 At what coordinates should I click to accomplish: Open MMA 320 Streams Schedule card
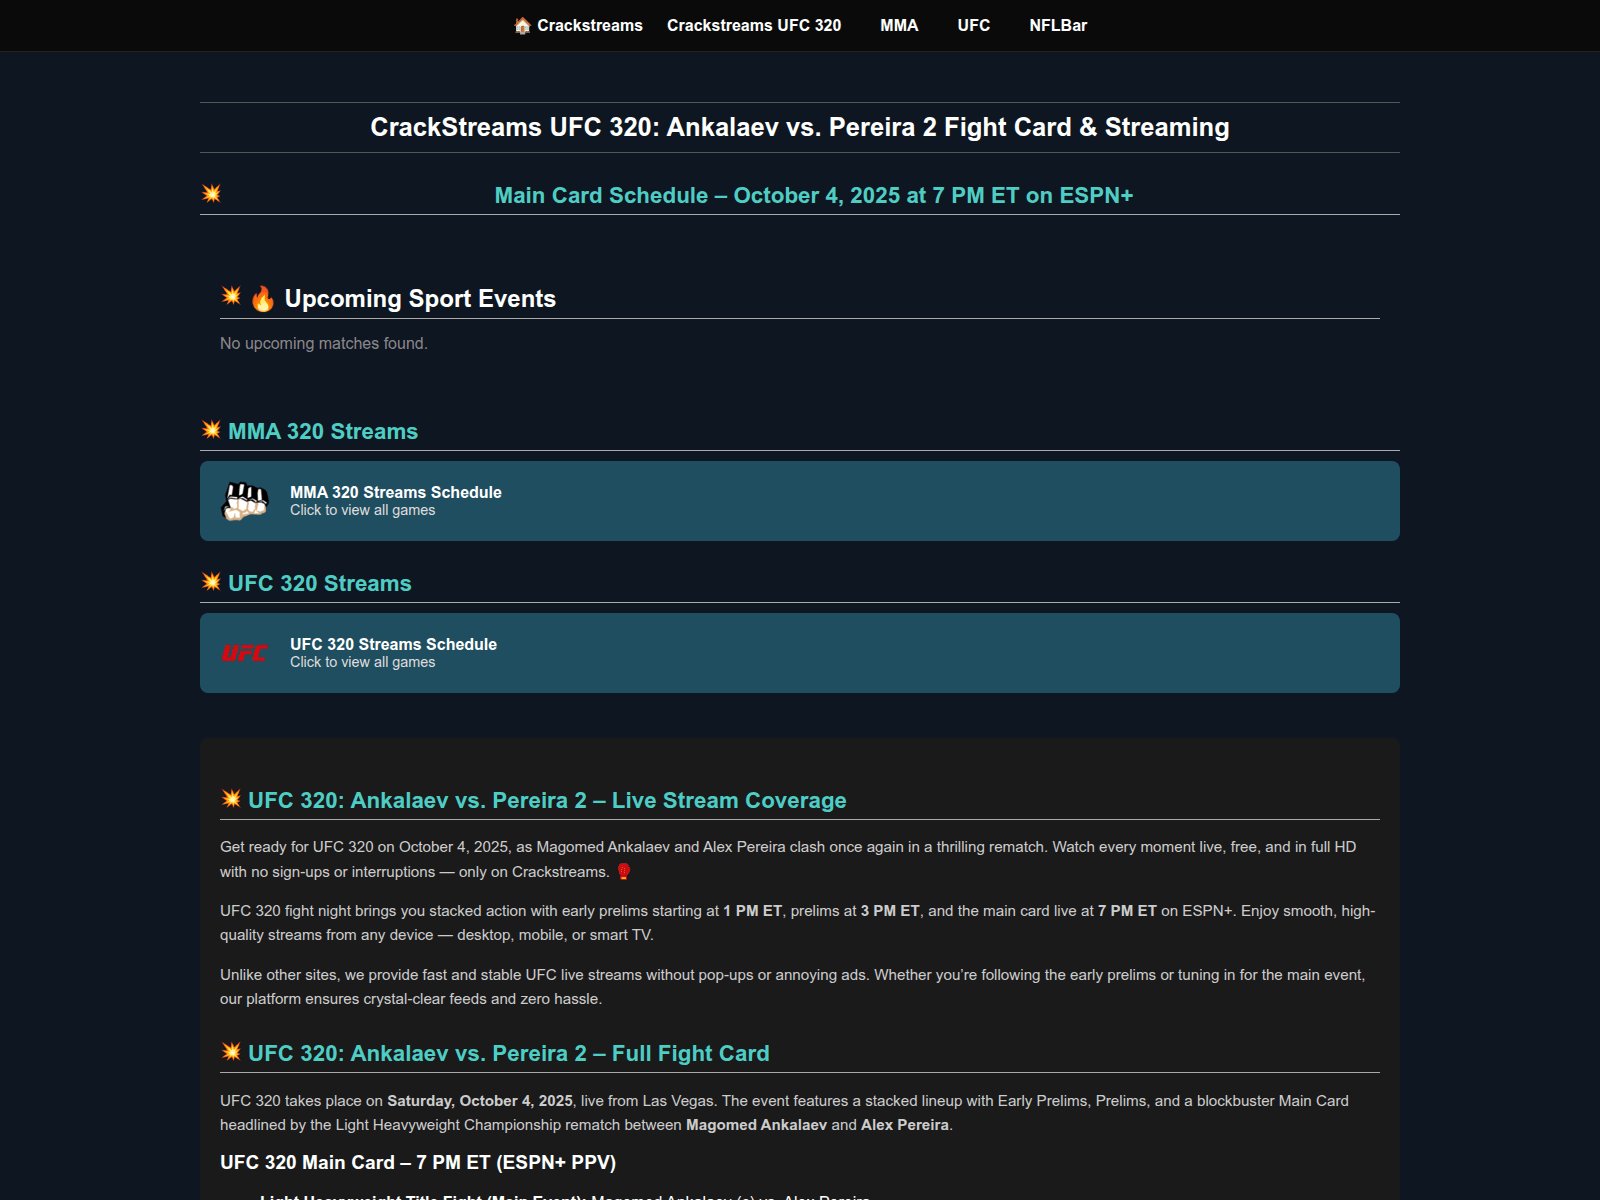click(800, 501)
